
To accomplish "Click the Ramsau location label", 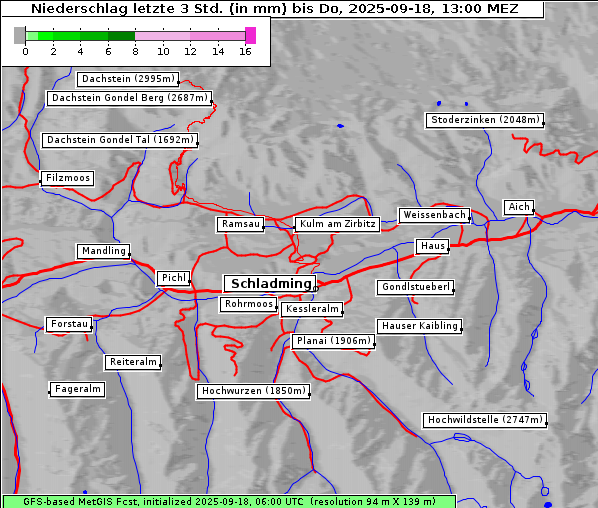I will (241, 224).
